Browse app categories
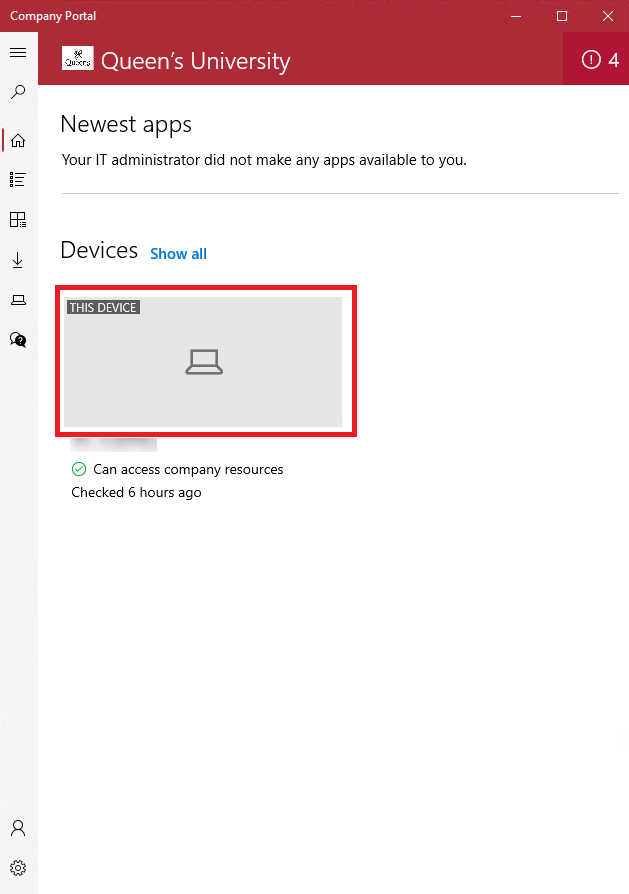Viewport: 629px width, 894px height. click(18, 219)
